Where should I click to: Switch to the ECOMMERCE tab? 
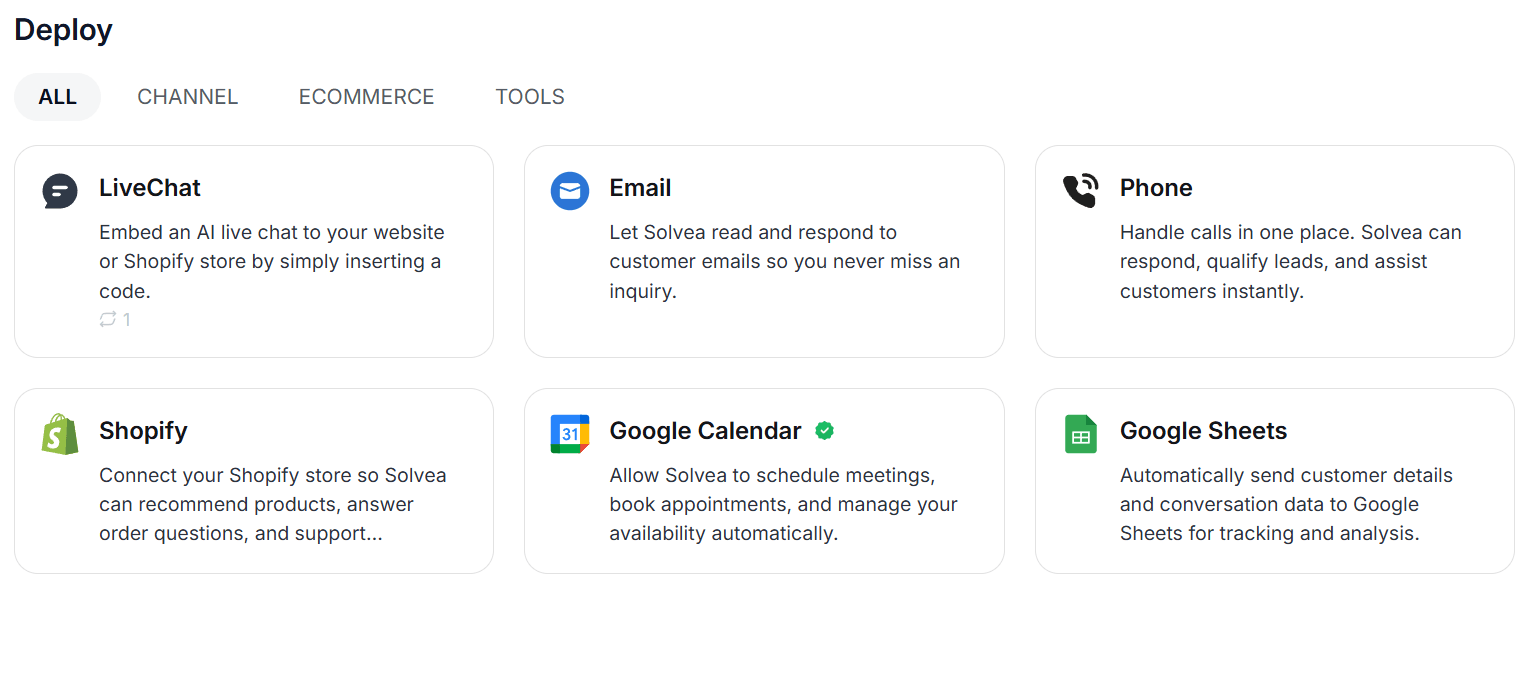click(366, 96)
